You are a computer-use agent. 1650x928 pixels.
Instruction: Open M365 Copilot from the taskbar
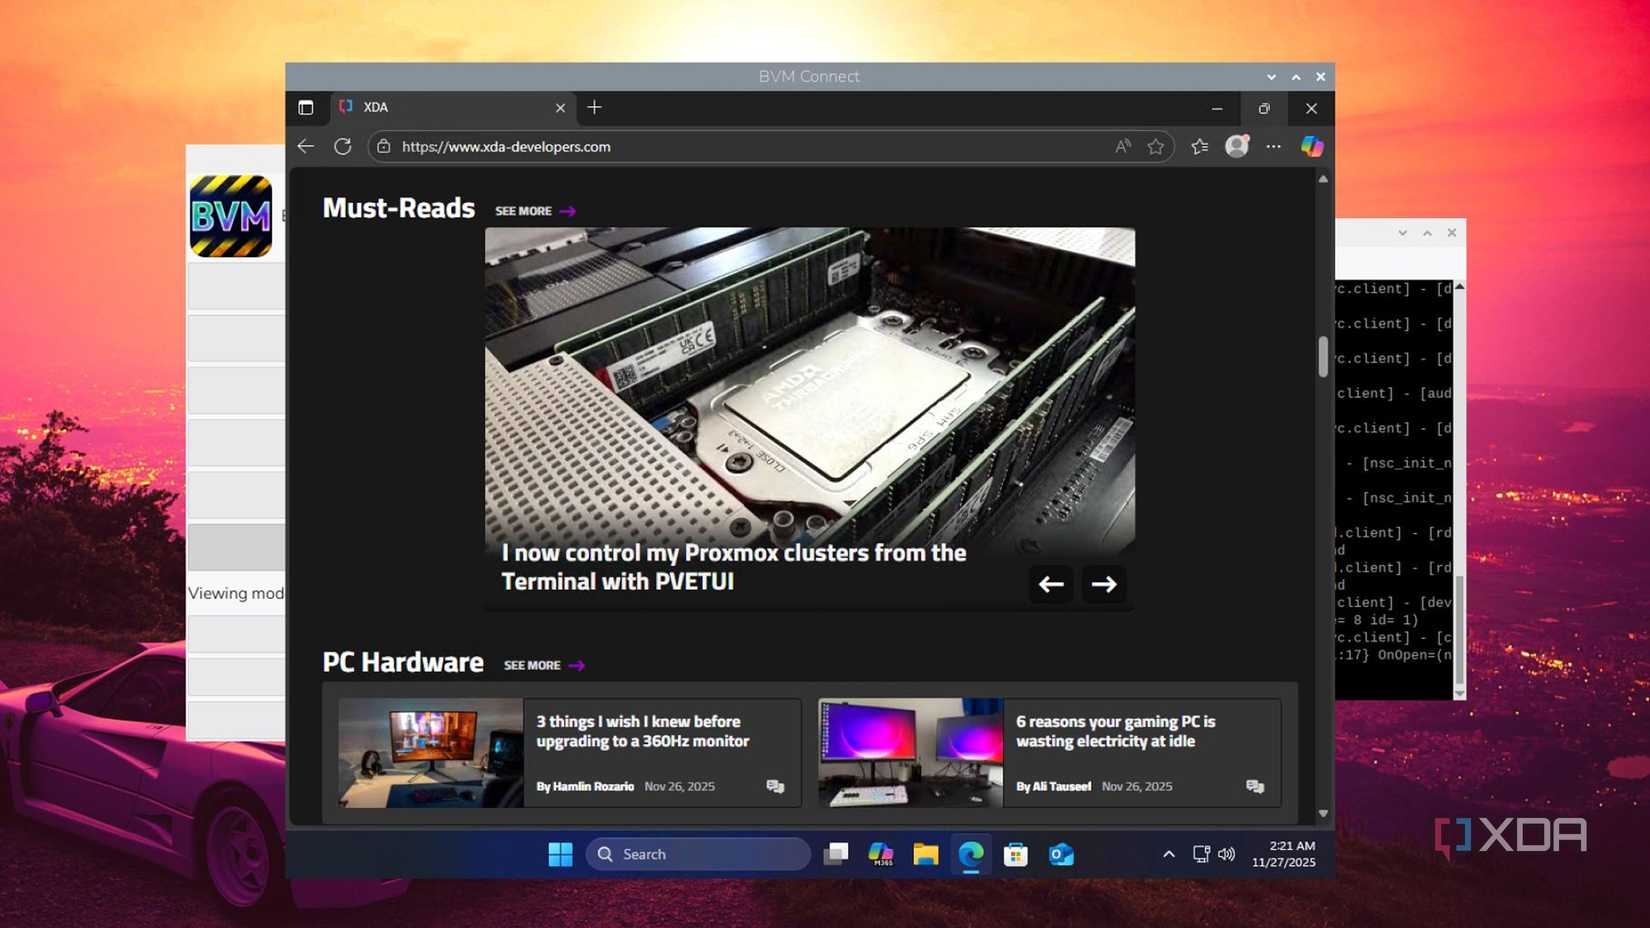[880, 854]
